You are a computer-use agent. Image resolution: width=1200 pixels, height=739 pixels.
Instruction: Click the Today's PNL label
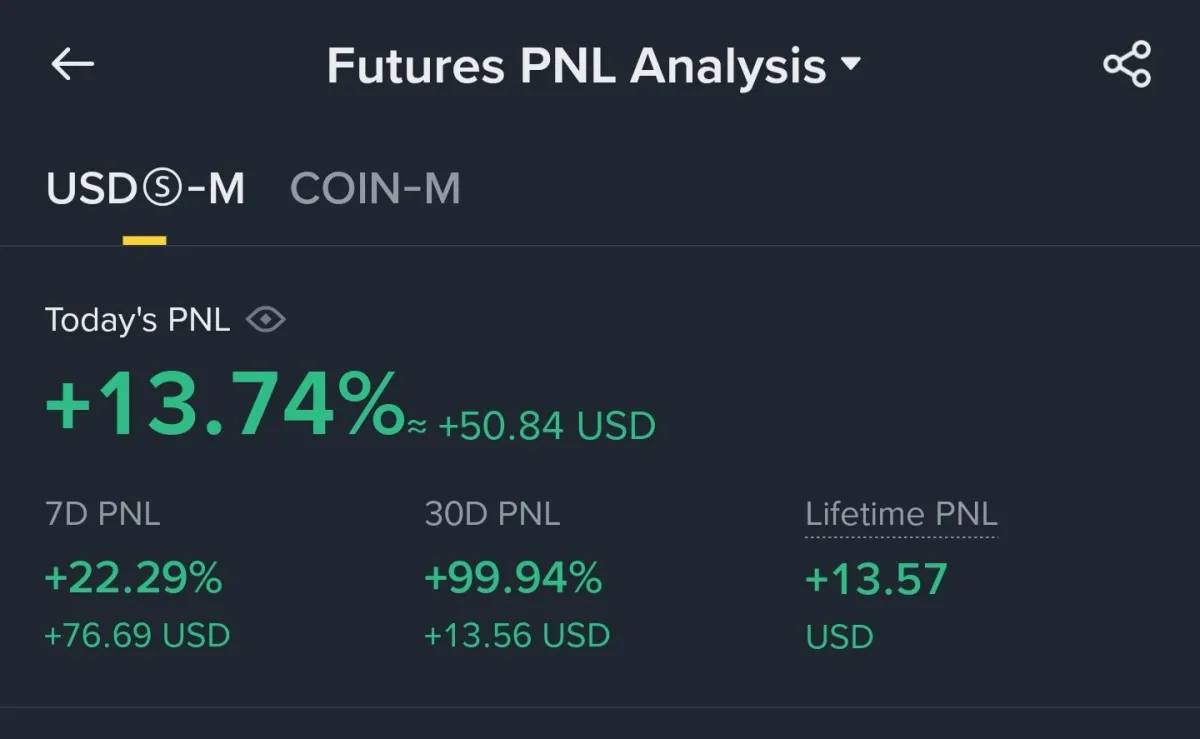[138, 320]
